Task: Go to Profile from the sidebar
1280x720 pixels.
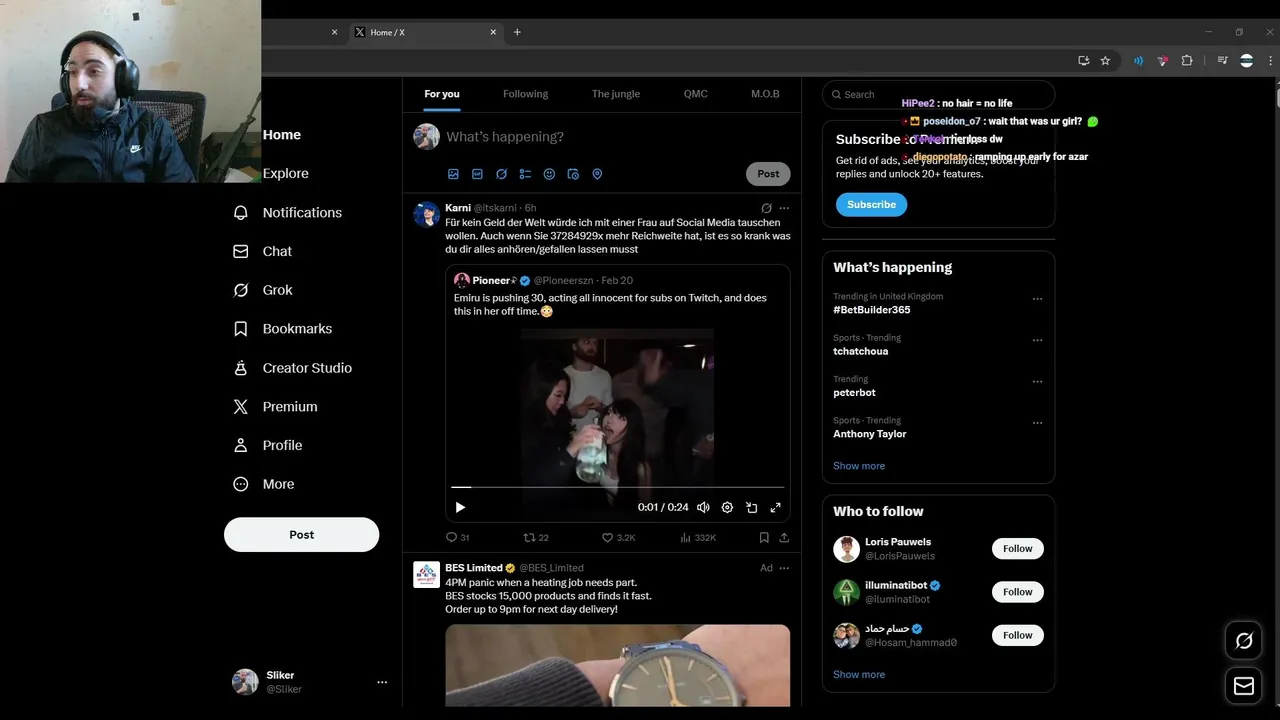Action: point(267,445)
